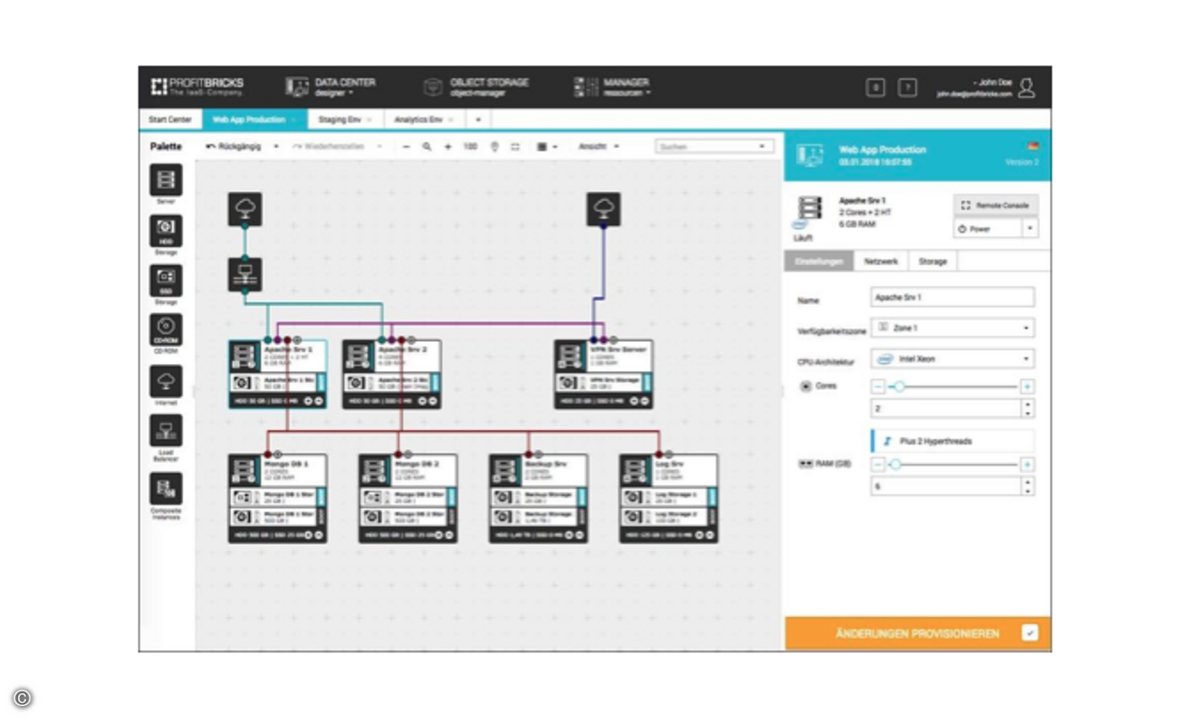Open the CPU-Architektur Intel Xeon dropdown

pos(953,358)
